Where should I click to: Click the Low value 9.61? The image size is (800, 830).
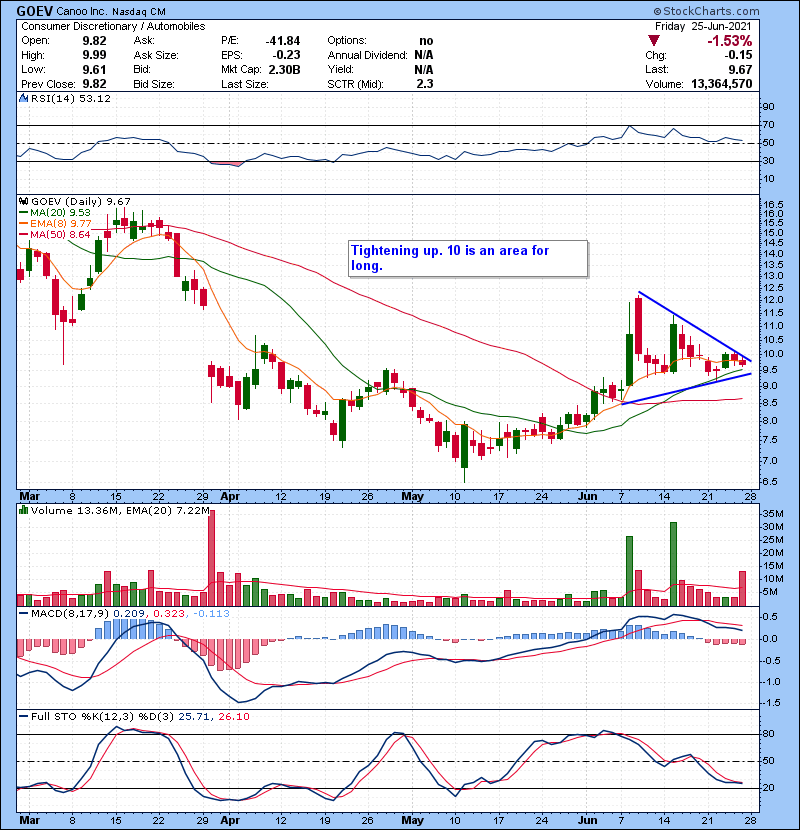94,69
